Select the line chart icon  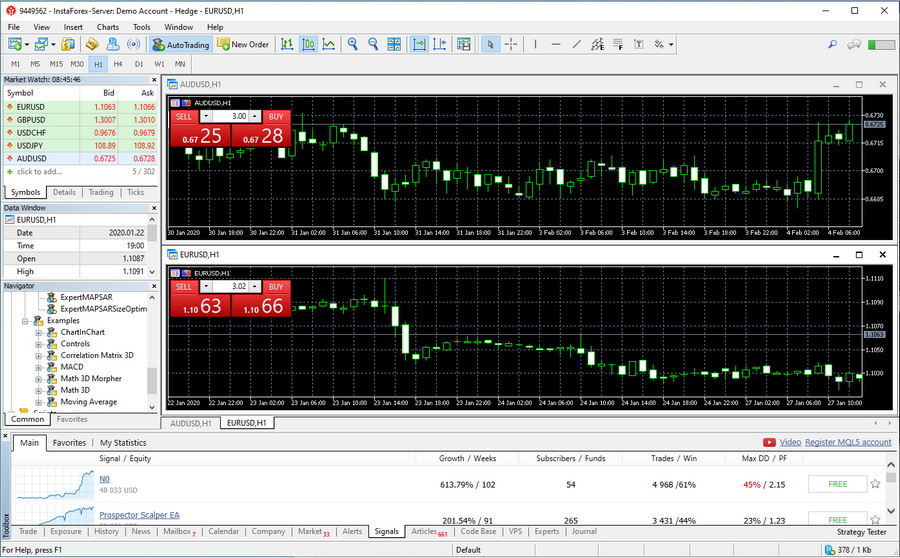[x=329, y=44]
